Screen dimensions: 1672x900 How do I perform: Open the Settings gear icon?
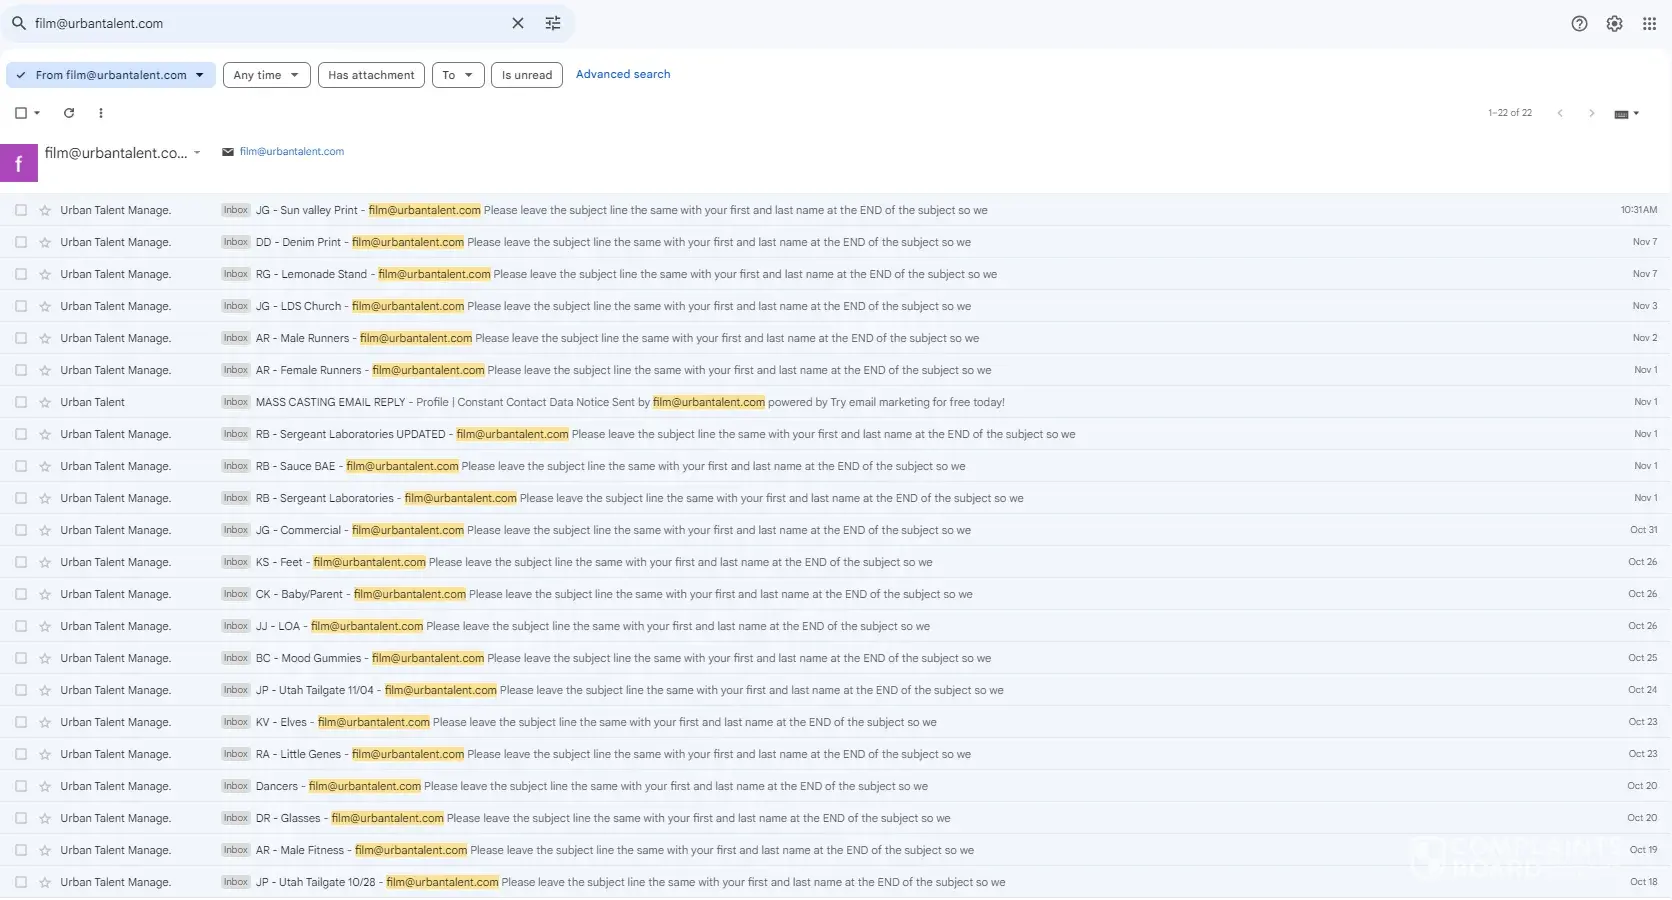pyautogui.click(x=1614, y=24)
